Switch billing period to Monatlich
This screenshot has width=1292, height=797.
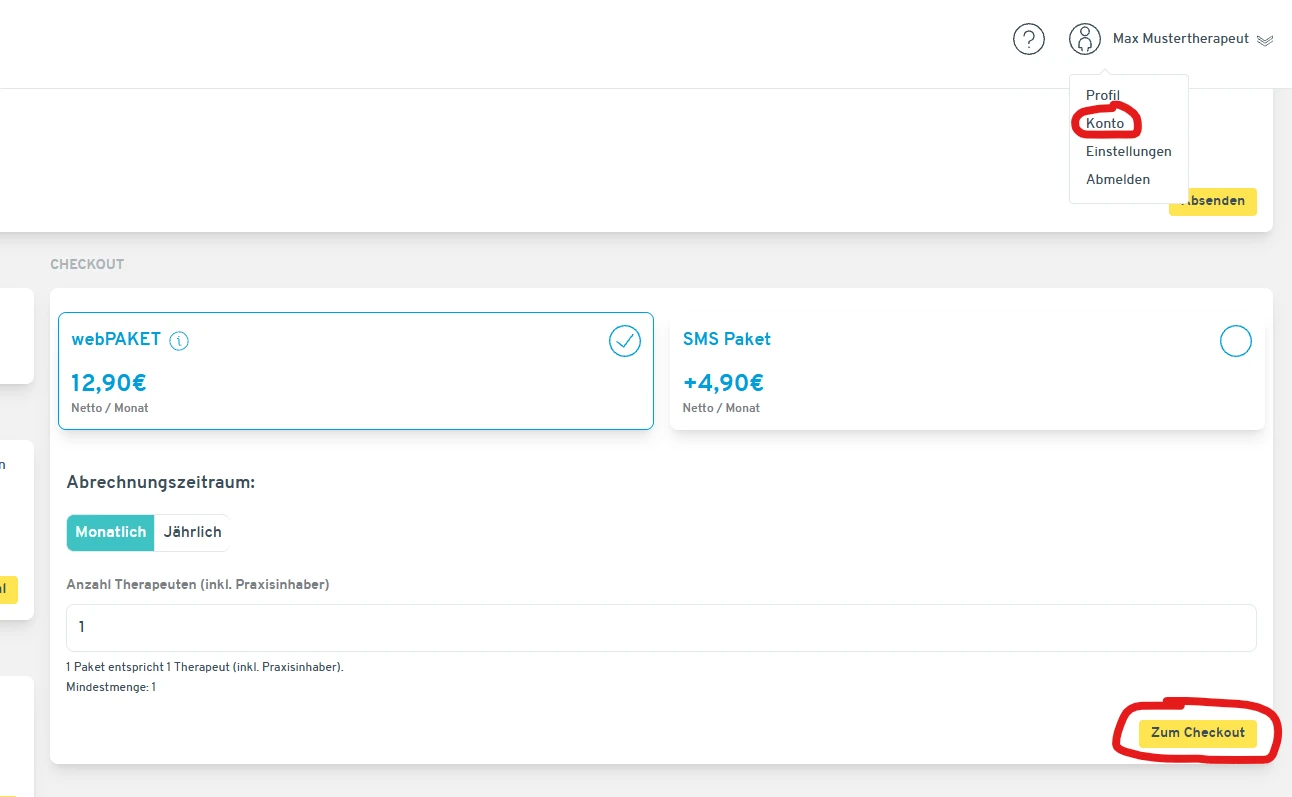(x=110, y=532)
